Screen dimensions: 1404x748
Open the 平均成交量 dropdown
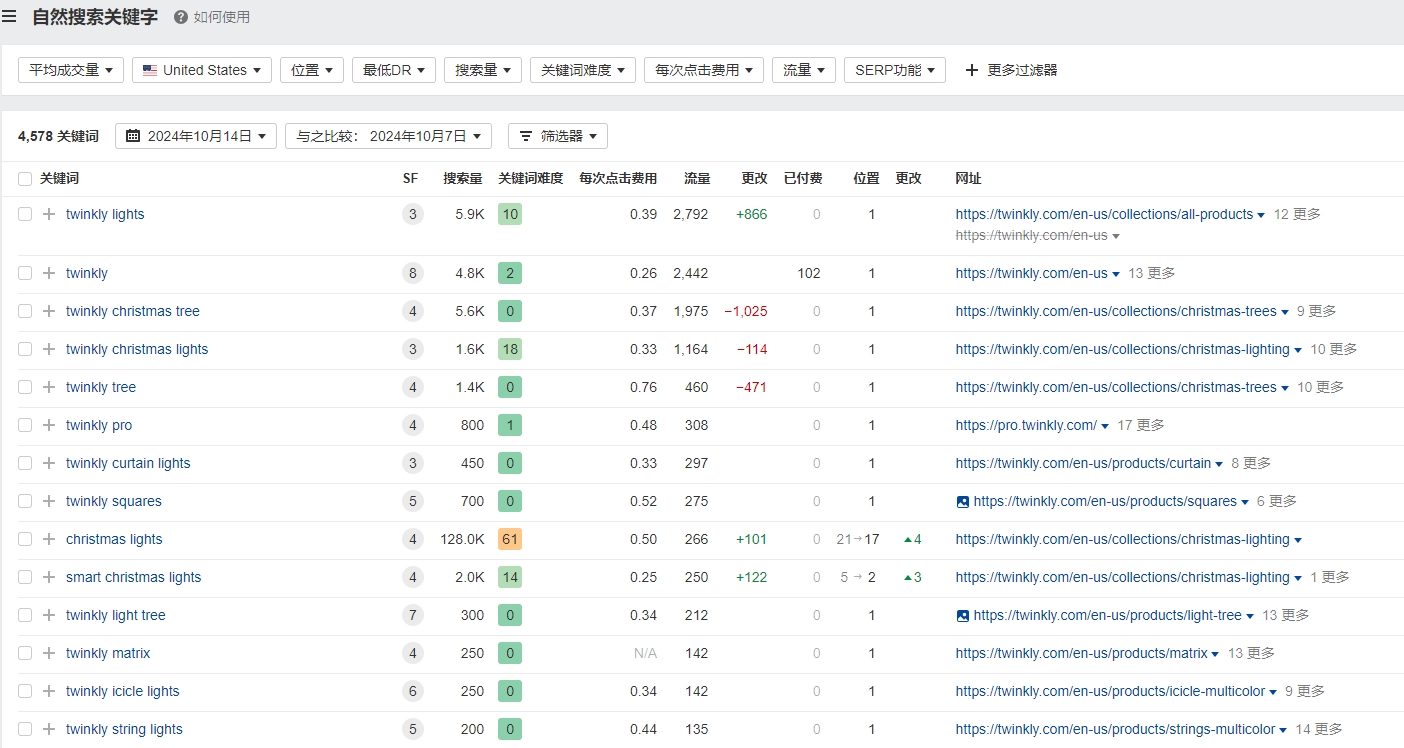click(71, 70)
